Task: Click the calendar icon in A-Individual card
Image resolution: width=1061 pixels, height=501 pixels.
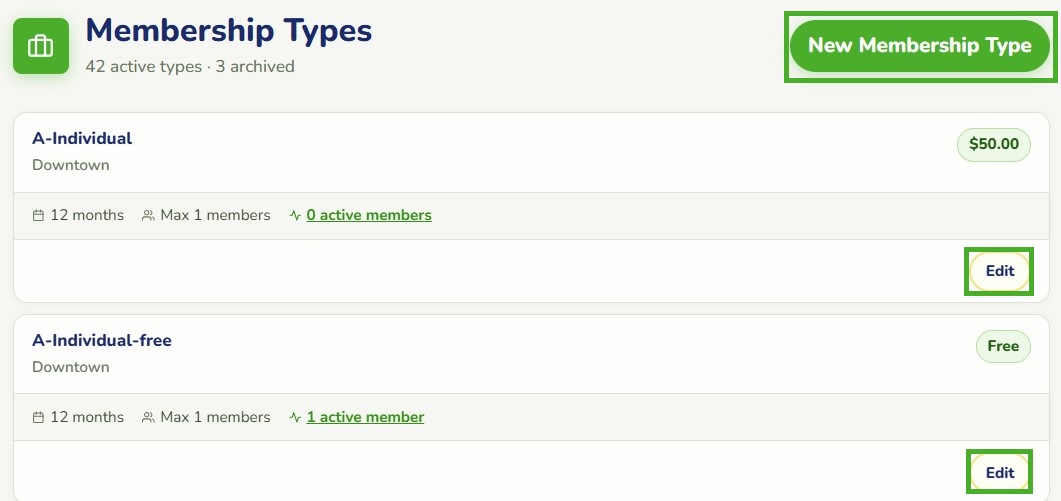Action: (x=39, y=216)
